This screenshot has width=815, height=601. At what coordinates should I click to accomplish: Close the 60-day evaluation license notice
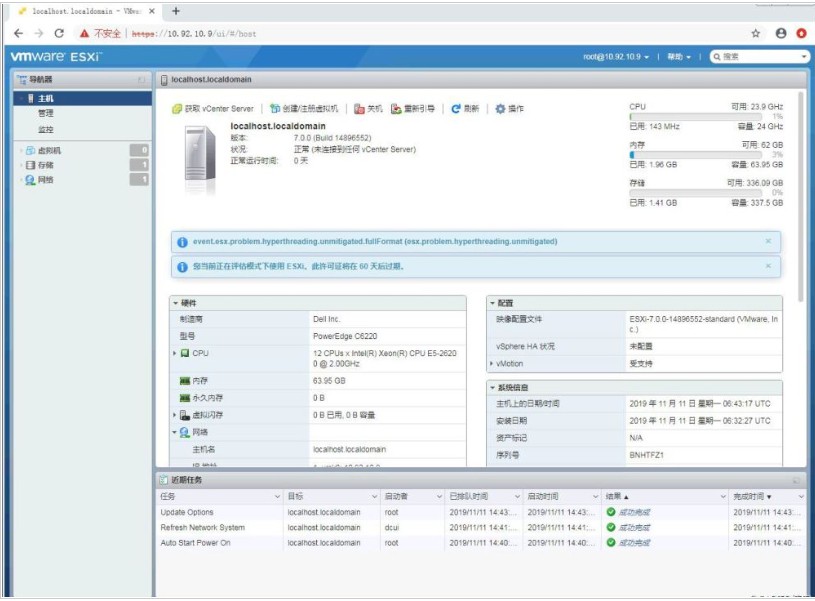(x=768, y=266)
